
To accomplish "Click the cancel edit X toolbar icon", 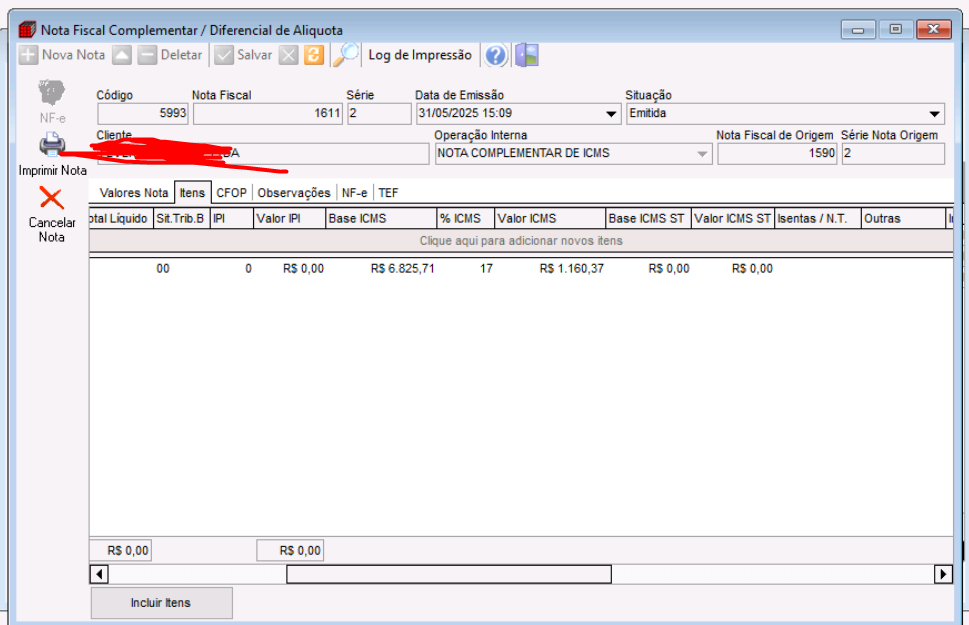I will point(288,55).
